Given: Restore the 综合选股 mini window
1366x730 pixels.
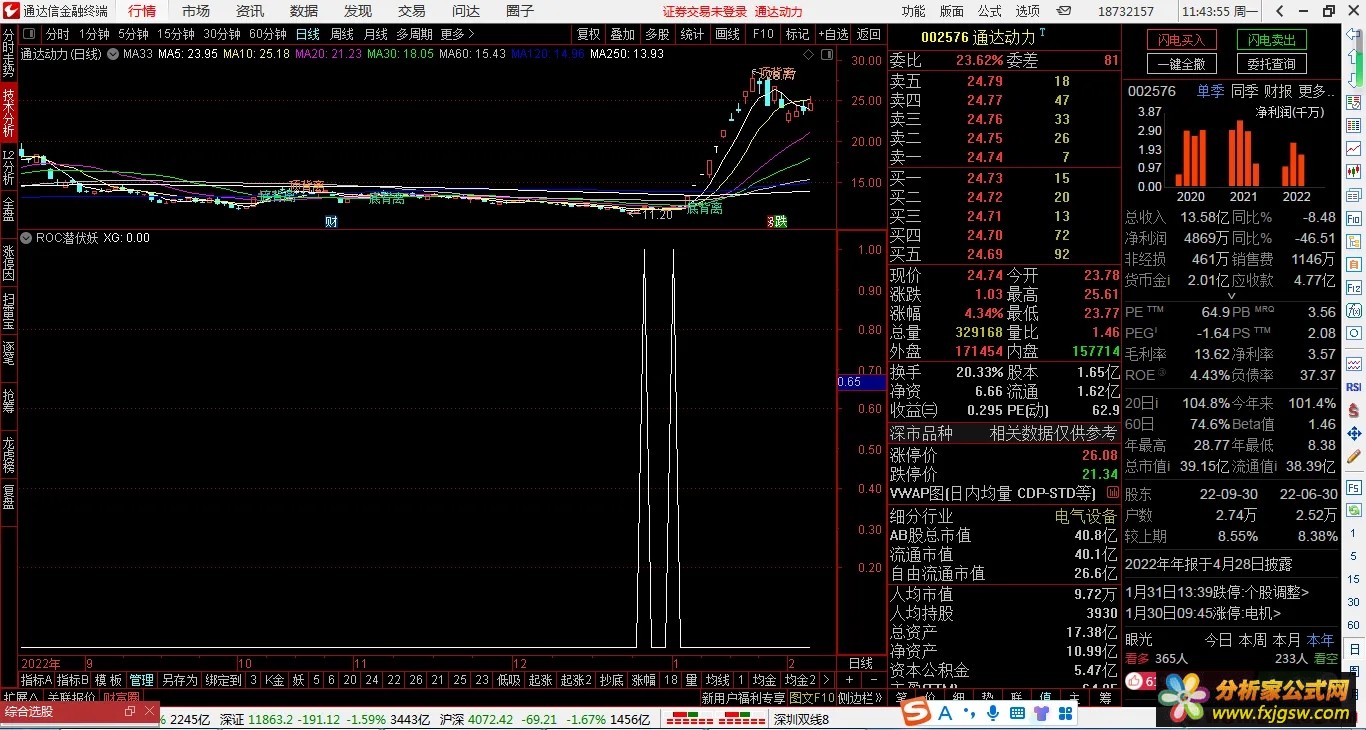Looking at the screenshot, I should tap(129, 712).
